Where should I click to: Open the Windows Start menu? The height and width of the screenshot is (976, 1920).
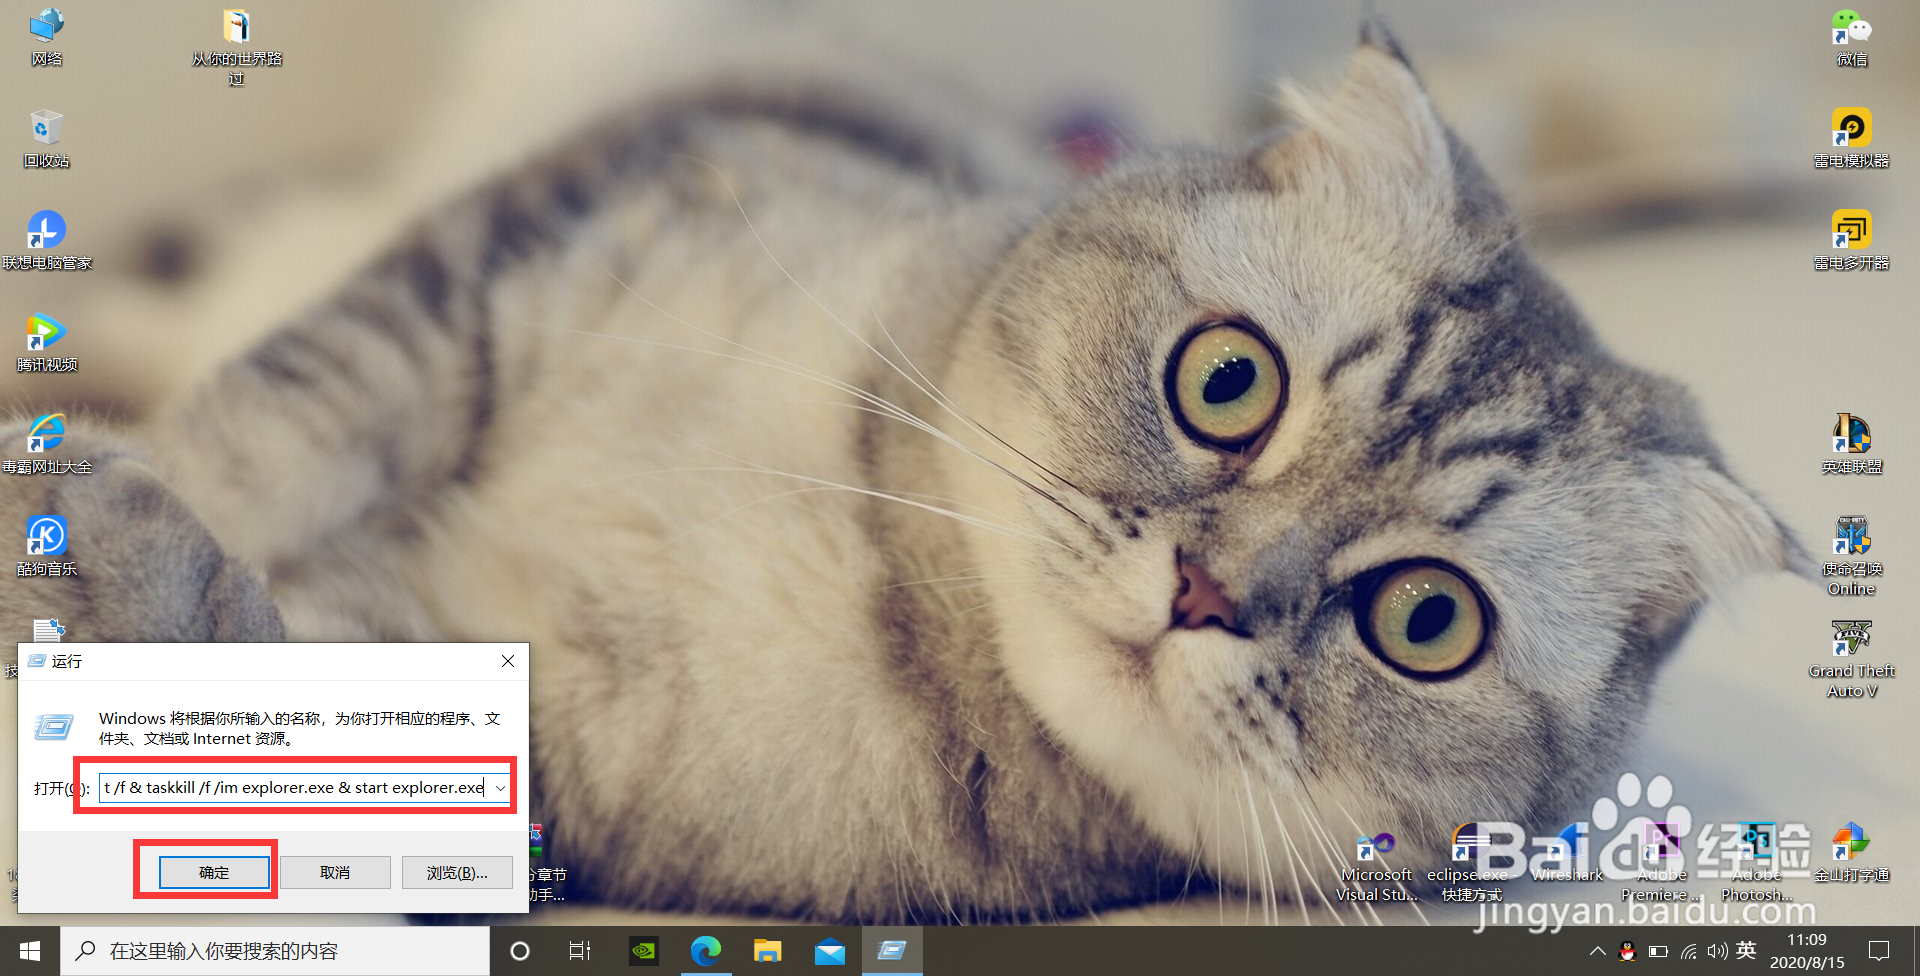coord(28,950)
